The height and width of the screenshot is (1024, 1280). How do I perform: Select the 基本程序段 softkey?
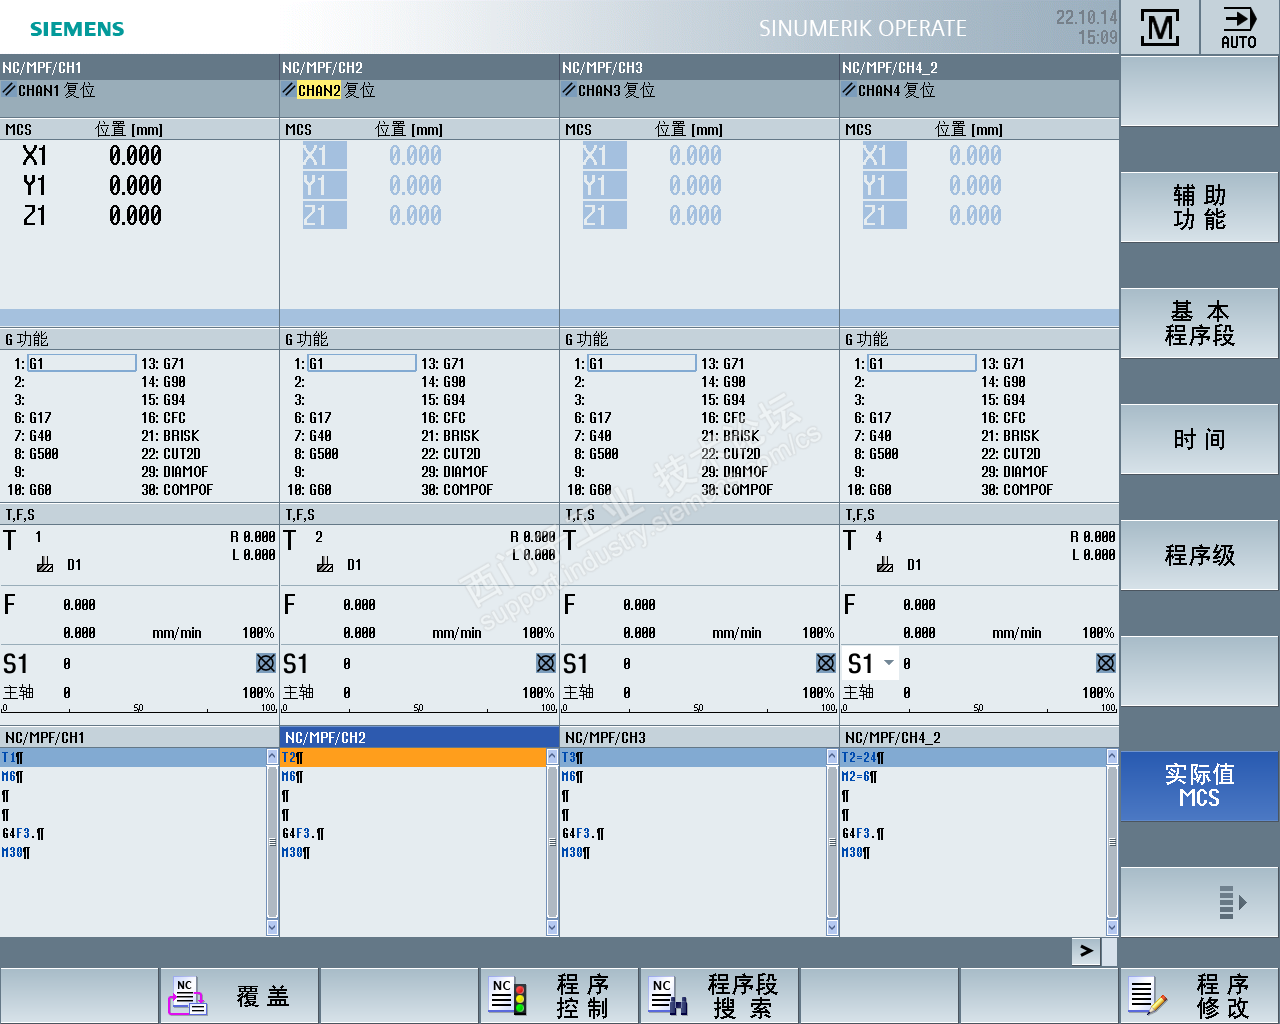coord(1199,323)
